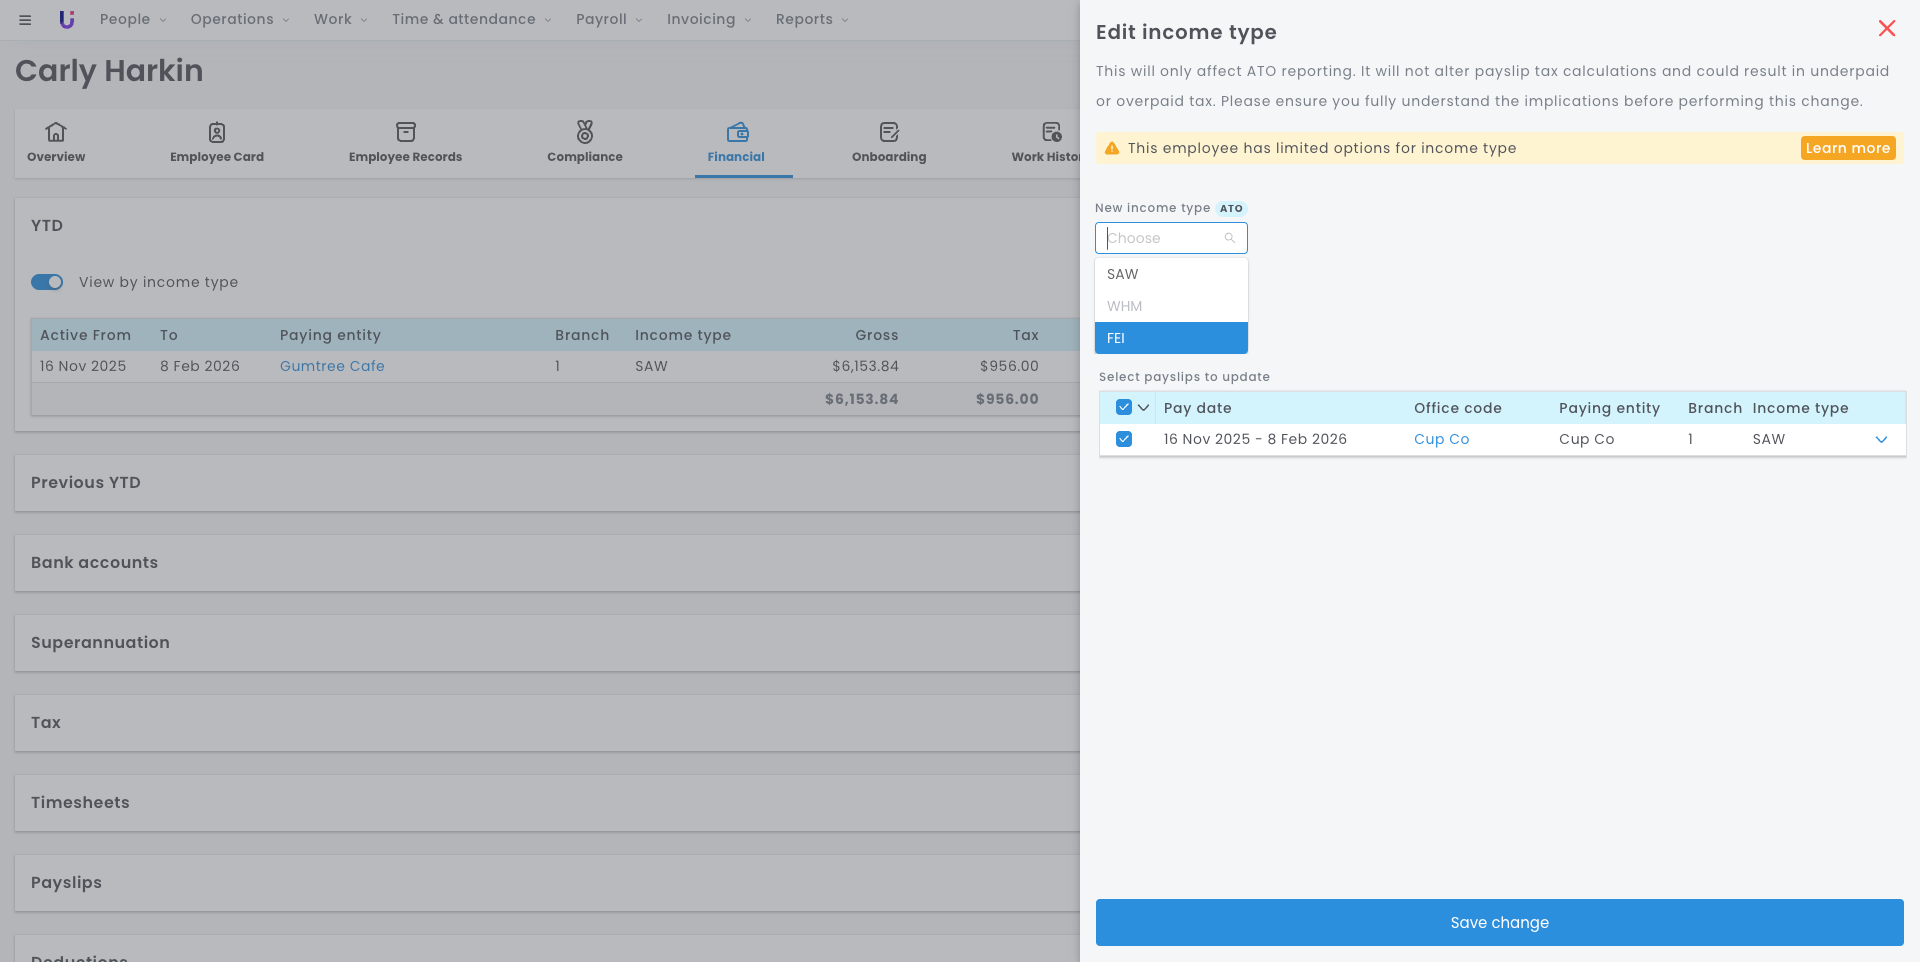1920x962 pixels.
Task: Click the SAW income type in YTD table
Action: click(651, 366)
